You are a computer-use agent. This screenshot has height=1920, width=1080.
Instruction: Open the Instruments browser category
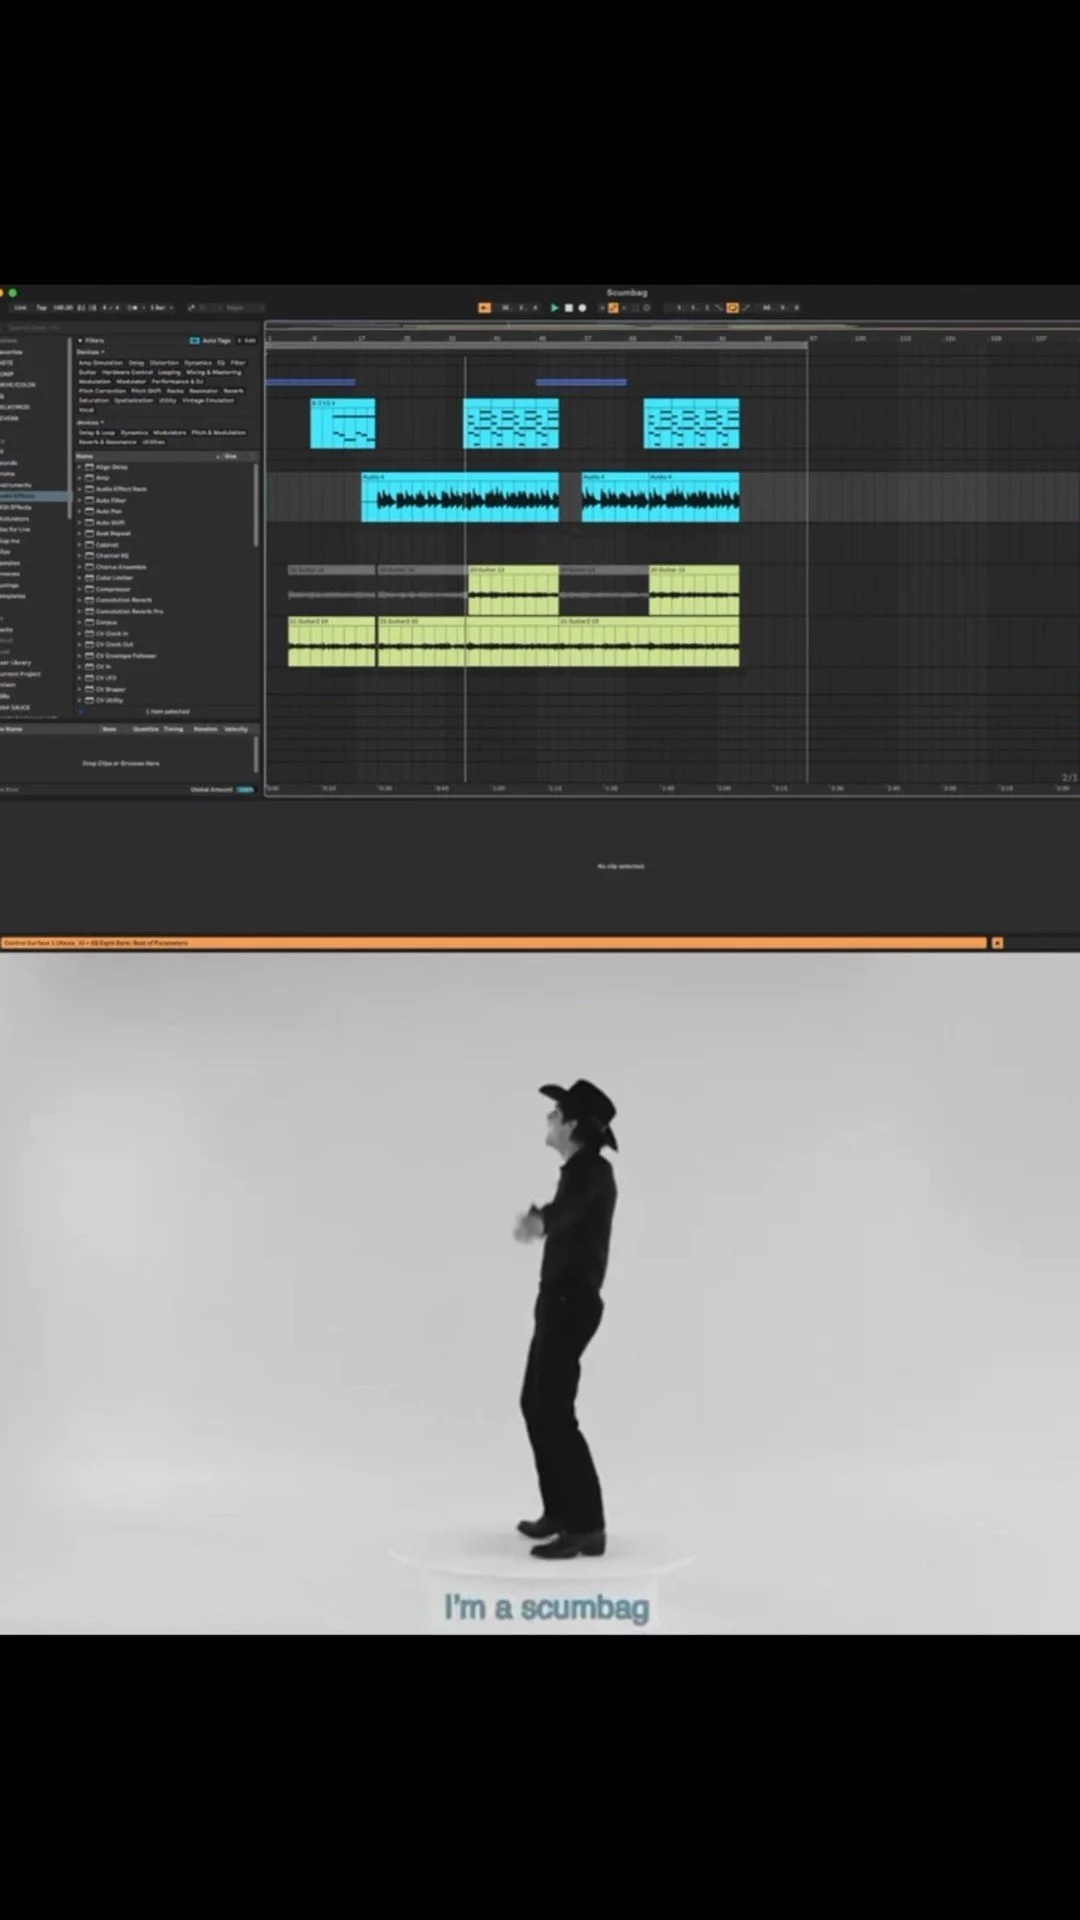pos(15,485)
